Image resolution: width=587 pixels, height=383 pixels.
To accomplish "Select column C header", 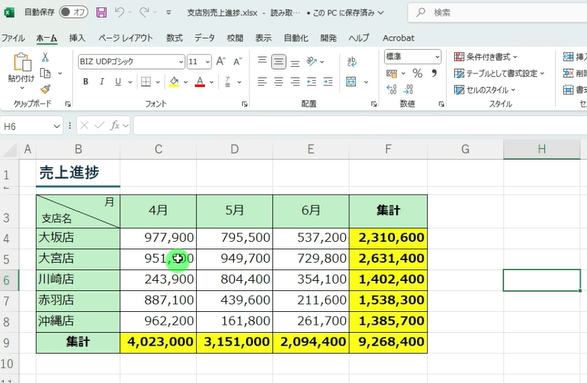I will pos(158,149).
